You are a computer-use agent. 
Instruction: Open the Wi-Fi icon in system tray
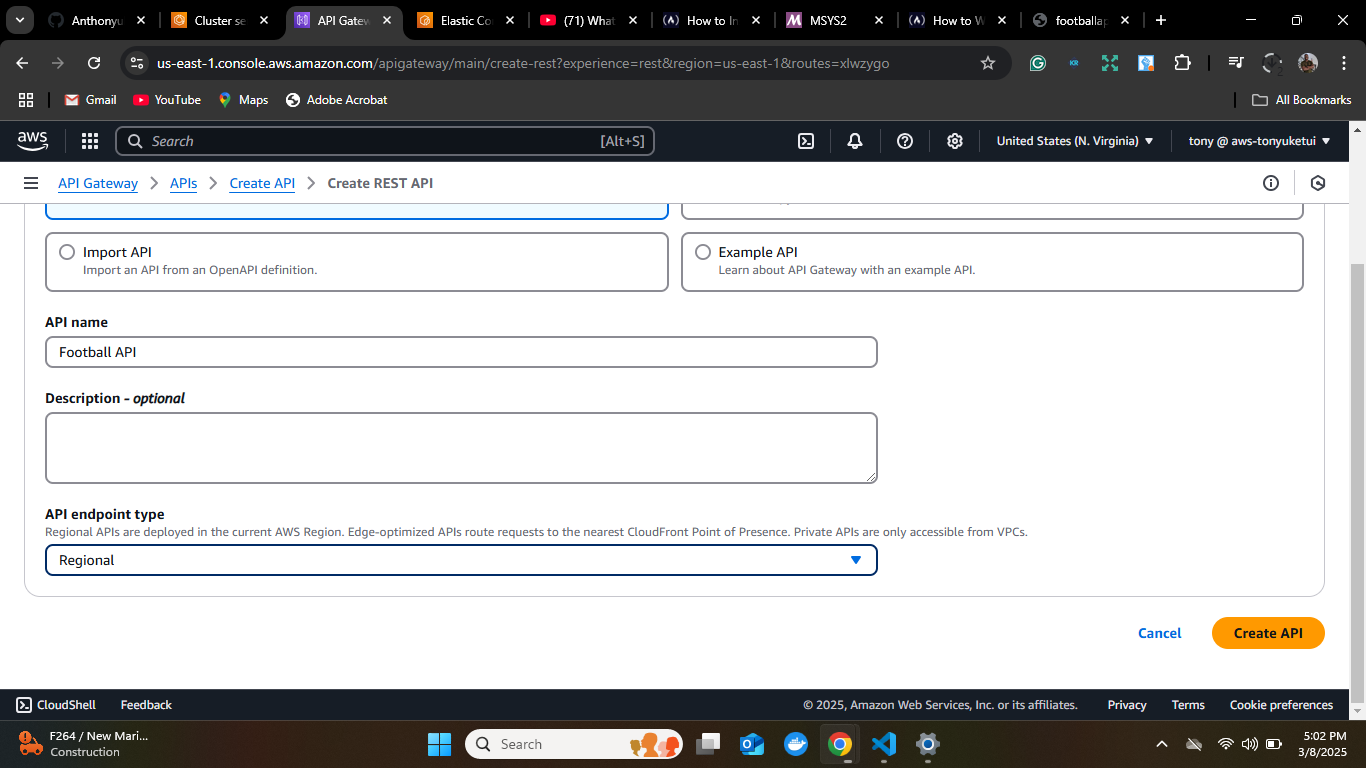click(1226, 744)
